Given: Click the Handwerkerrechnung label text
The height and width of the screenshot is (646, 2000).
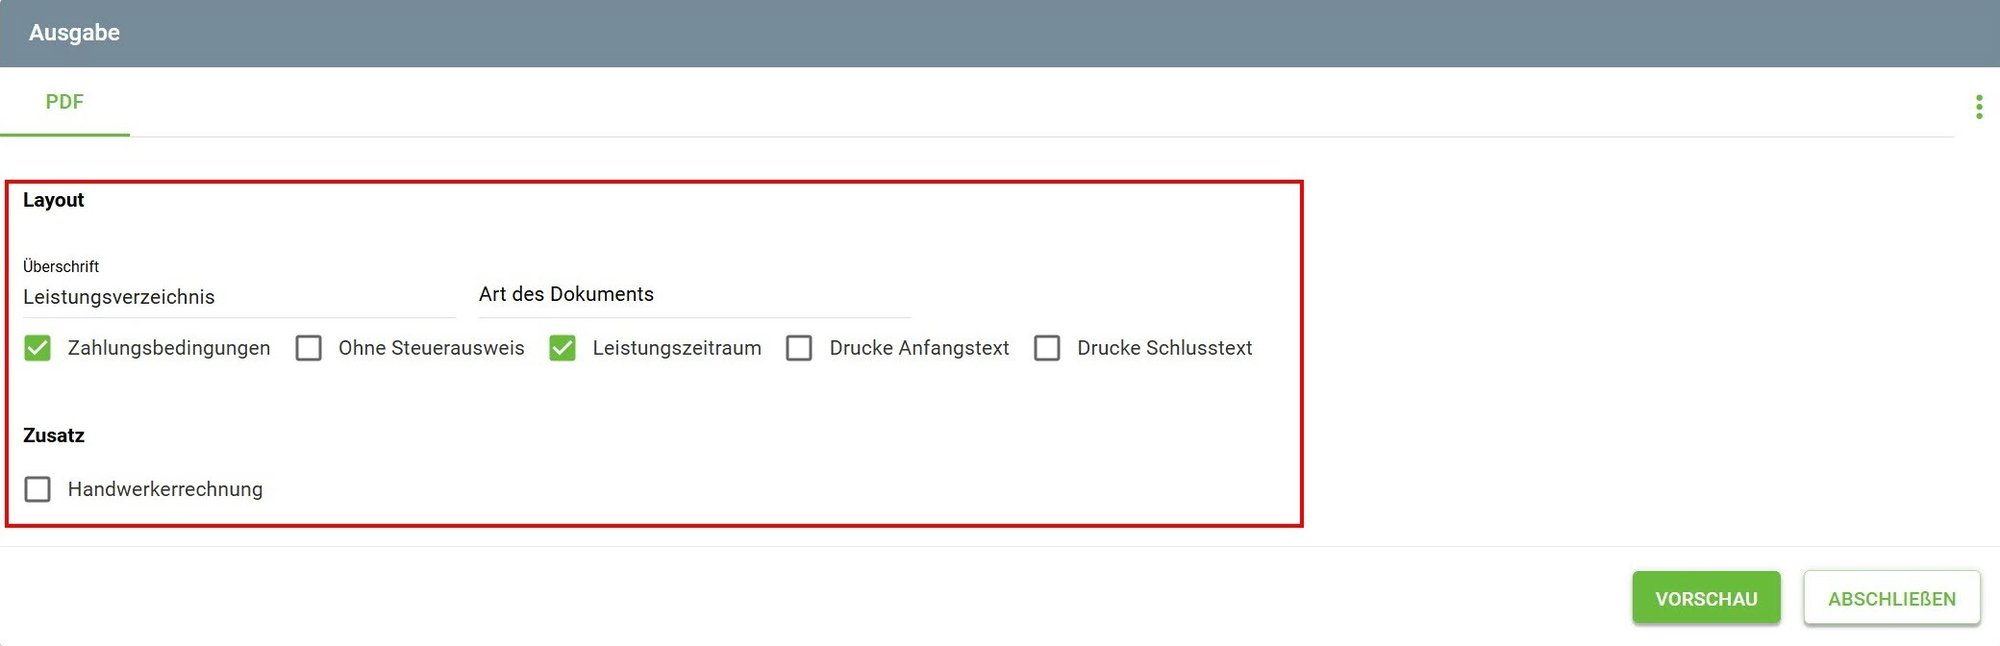Looking at the screenshot, I should pyautogui.click(x=164, y=489).
